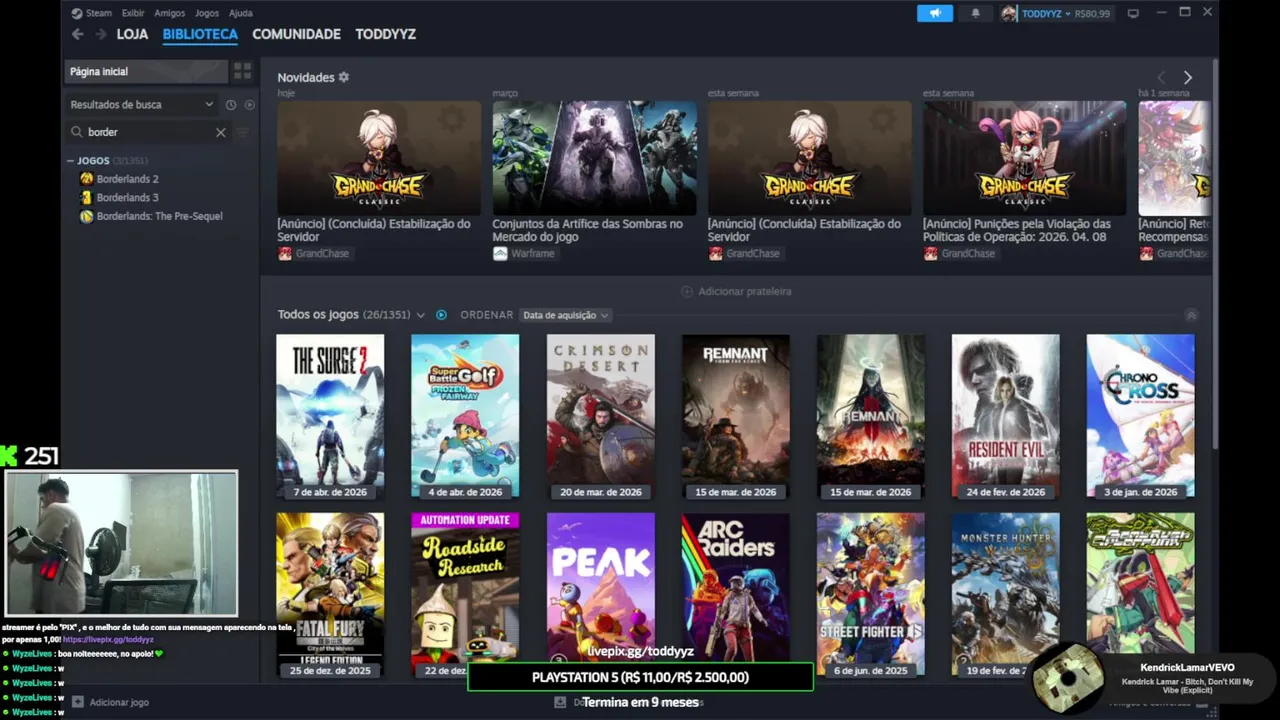This screenshot has width=1280, height=720.
Task: Go to the BIBLIOTECA tab
Action: [x=200, y=34]
